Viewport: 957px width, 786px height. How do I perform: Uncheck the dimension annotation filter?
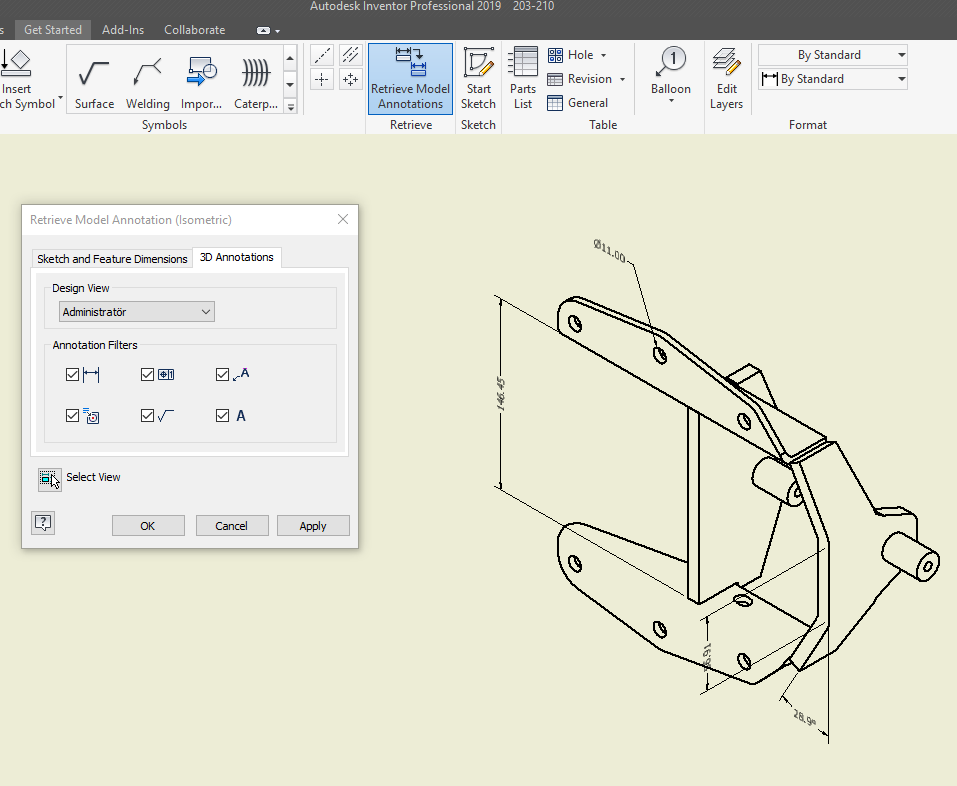[x=72, y=374]
